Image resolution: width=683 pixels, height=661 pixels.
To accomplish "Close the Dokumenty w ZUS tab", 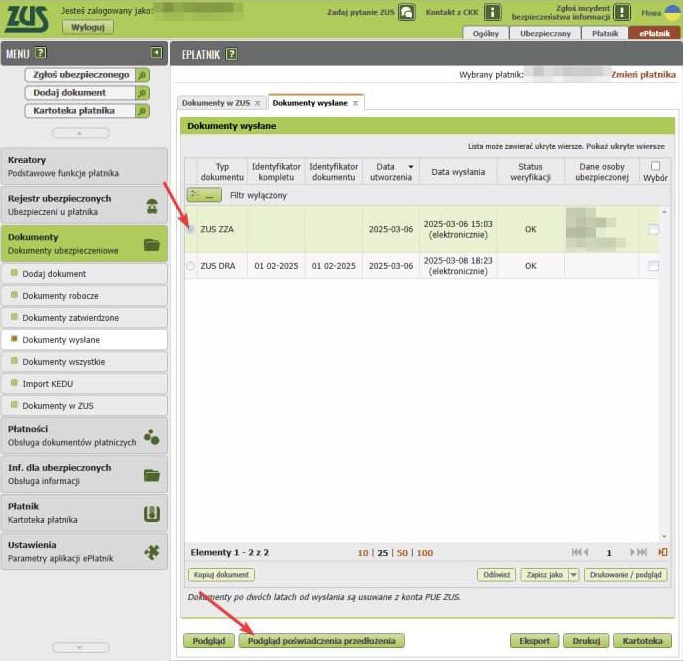I will [x=257, y=103].
